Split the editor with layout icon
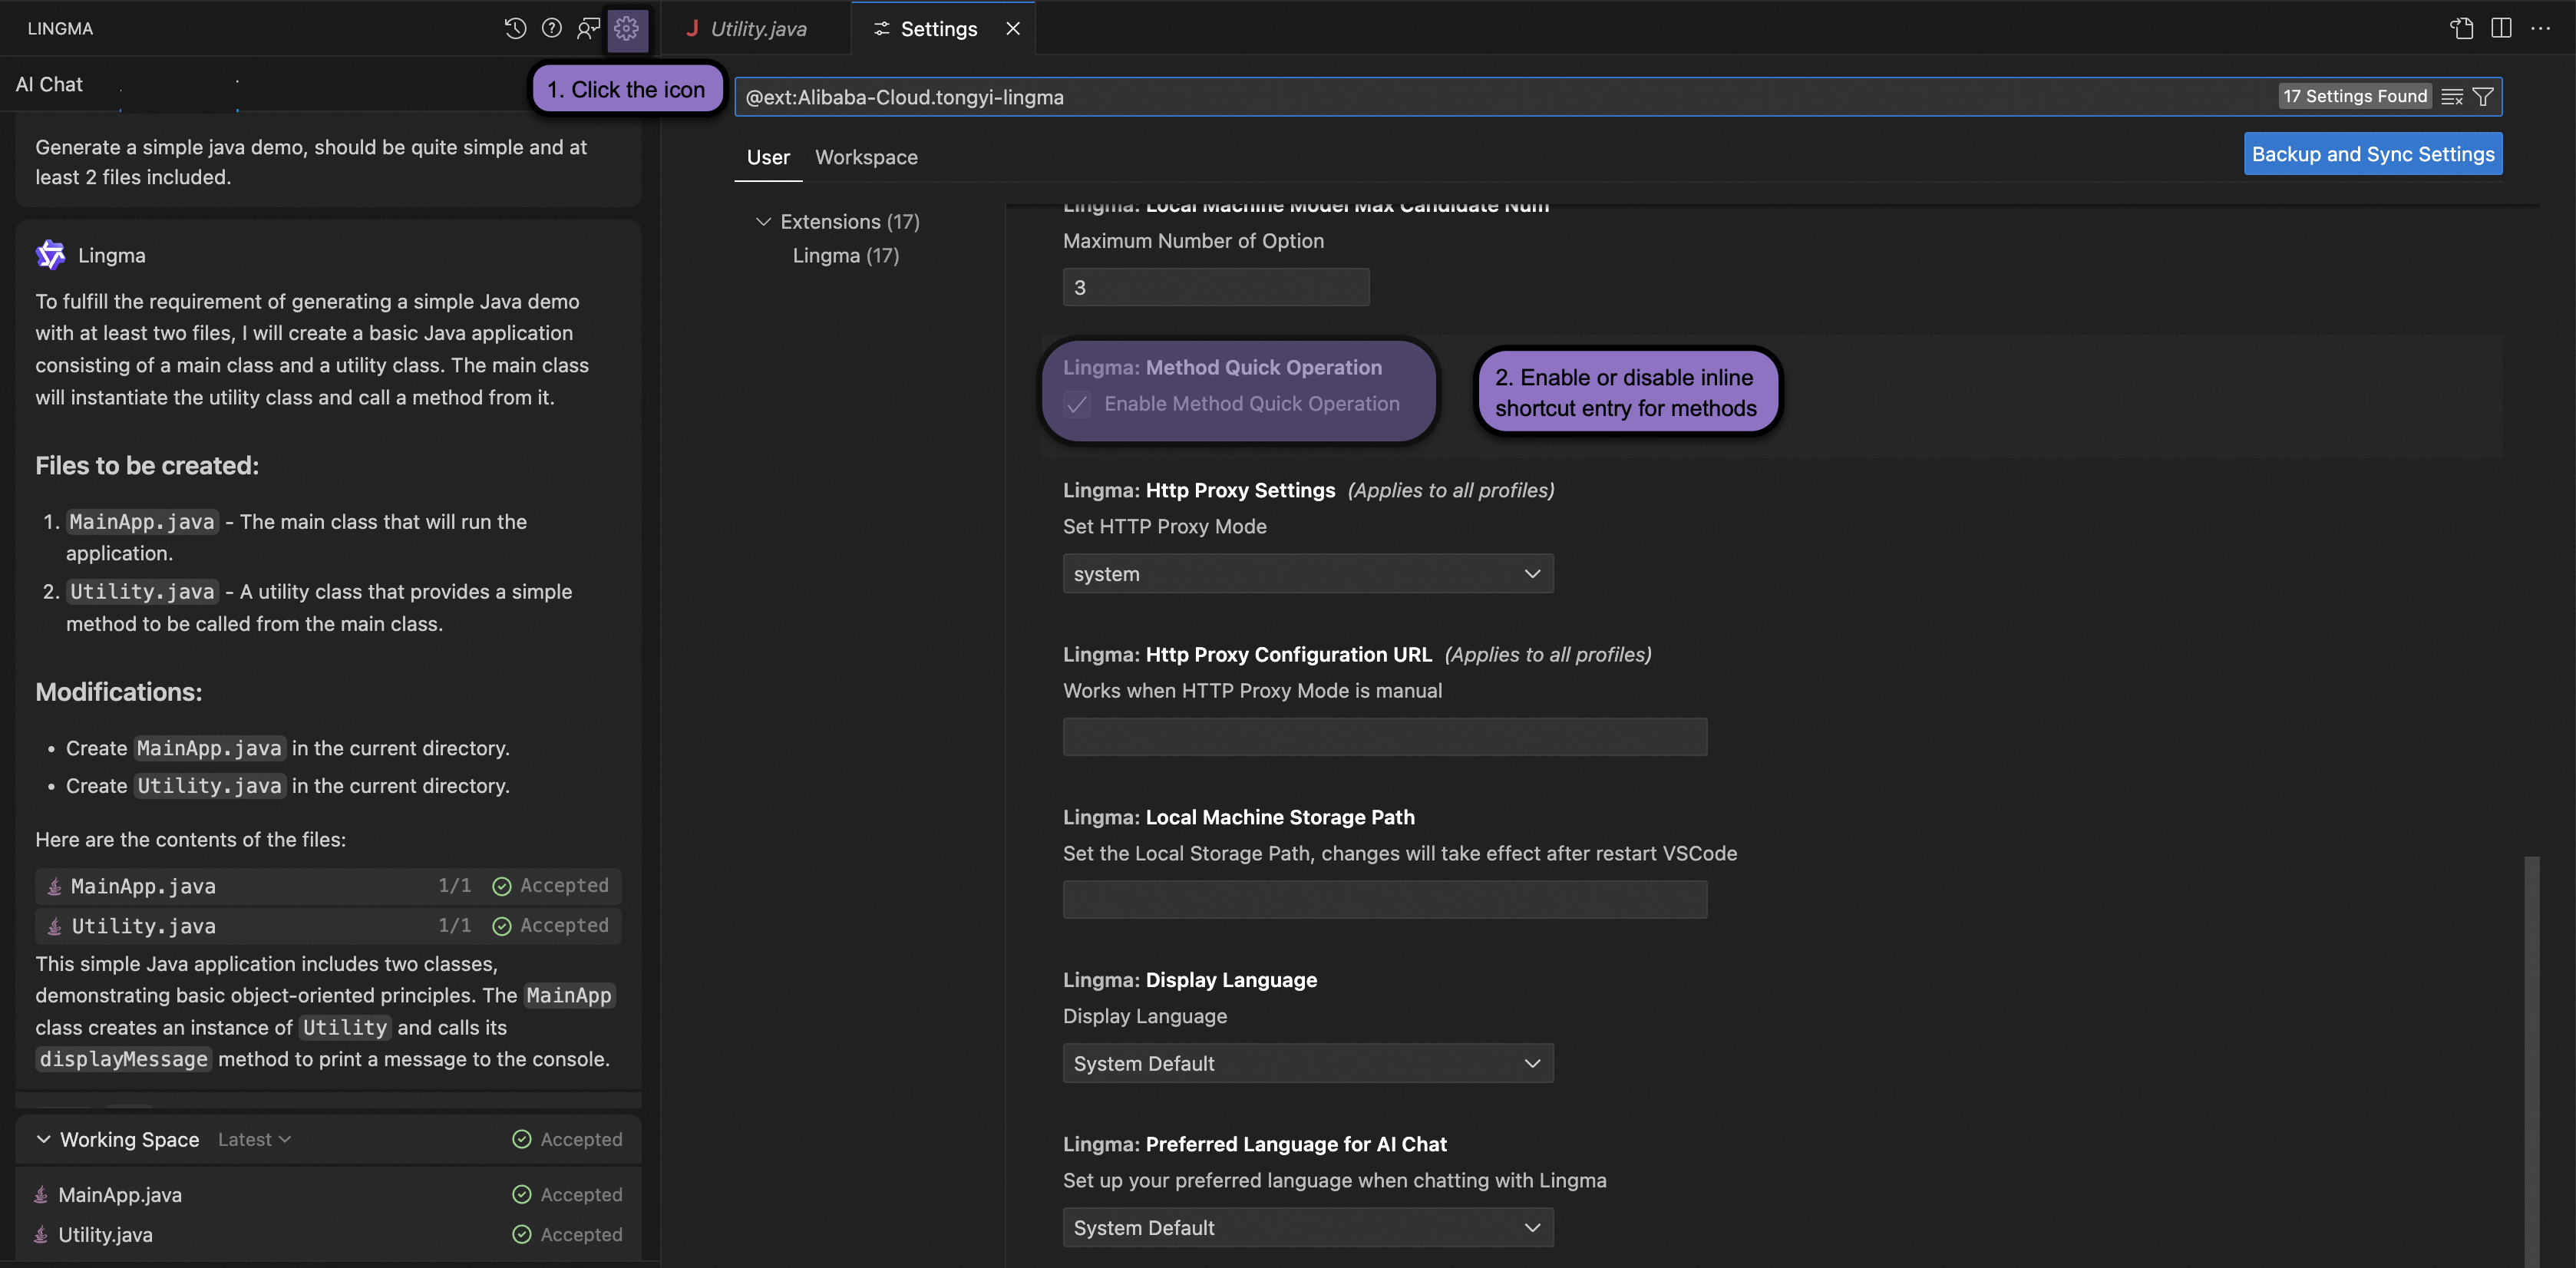This screenshot has width=2576, height=1268. click(x=2501, y=28)
